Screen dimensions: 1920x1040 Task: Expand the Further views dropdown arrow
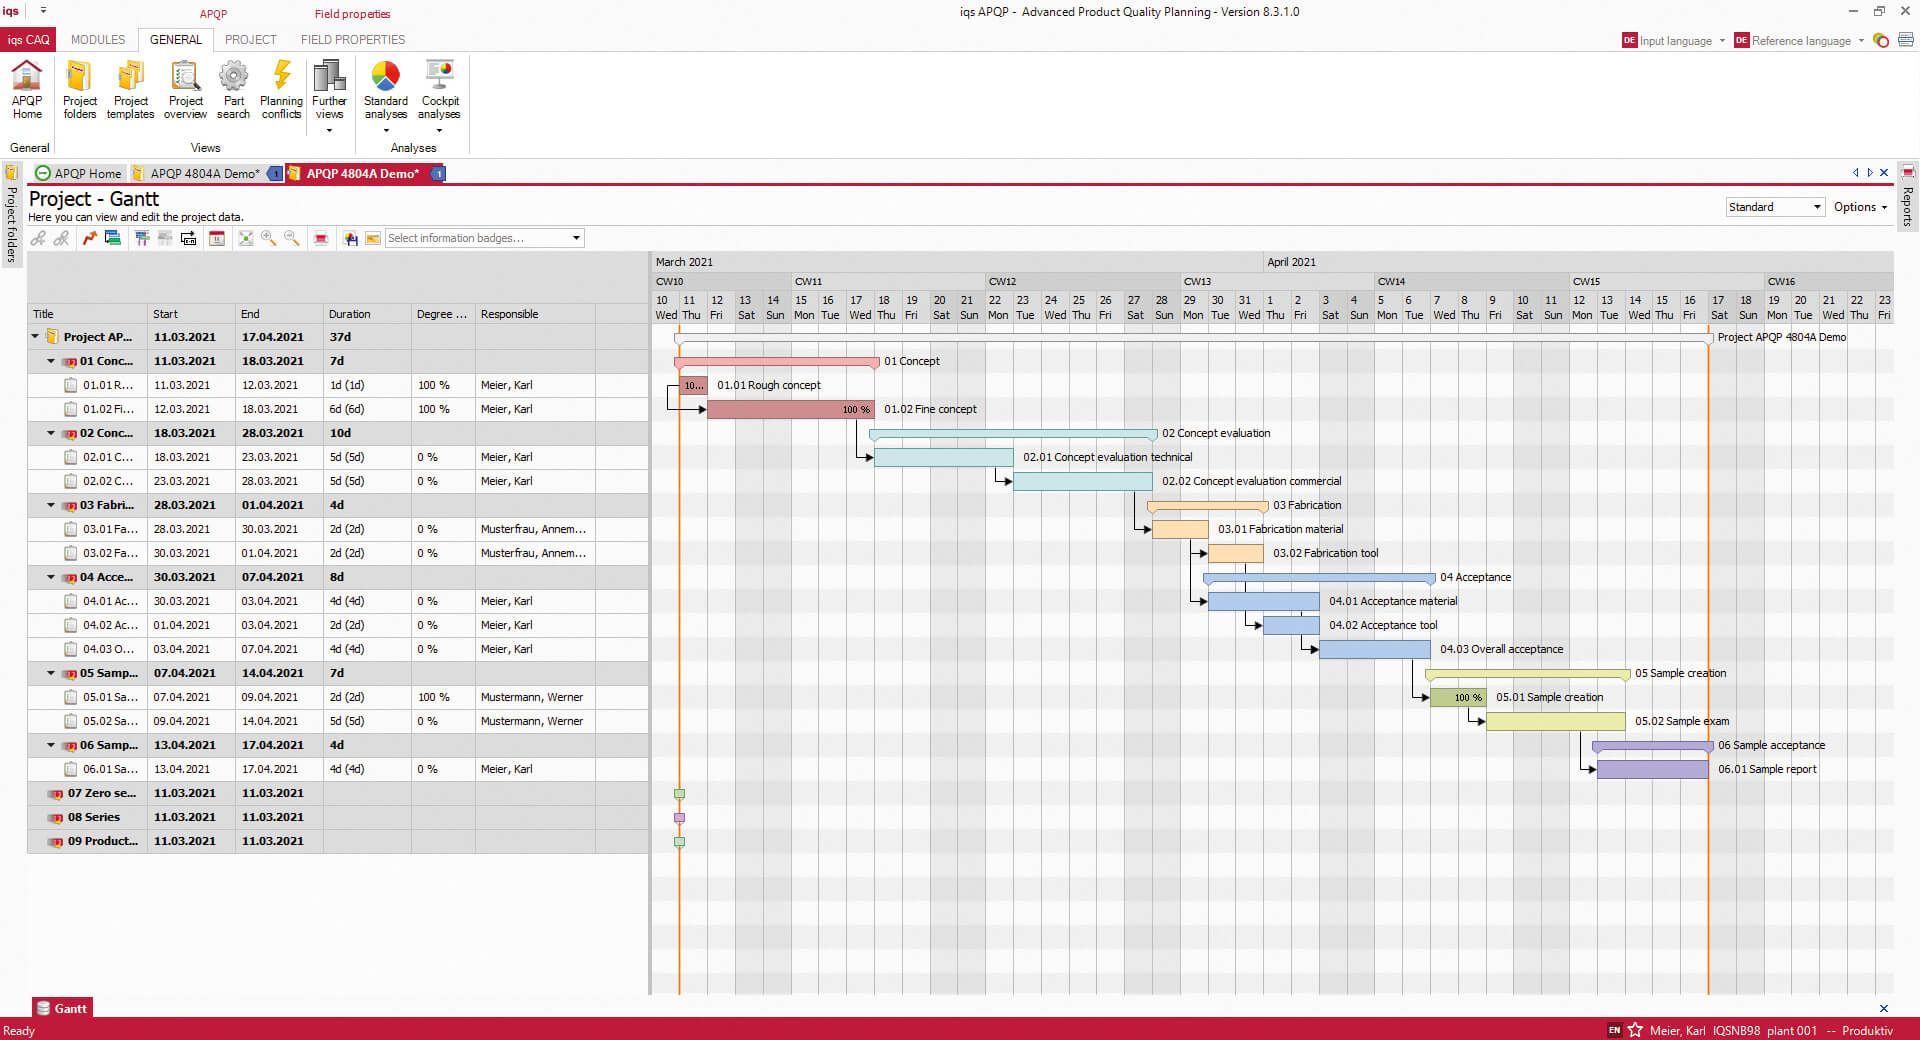click(329, 128)
